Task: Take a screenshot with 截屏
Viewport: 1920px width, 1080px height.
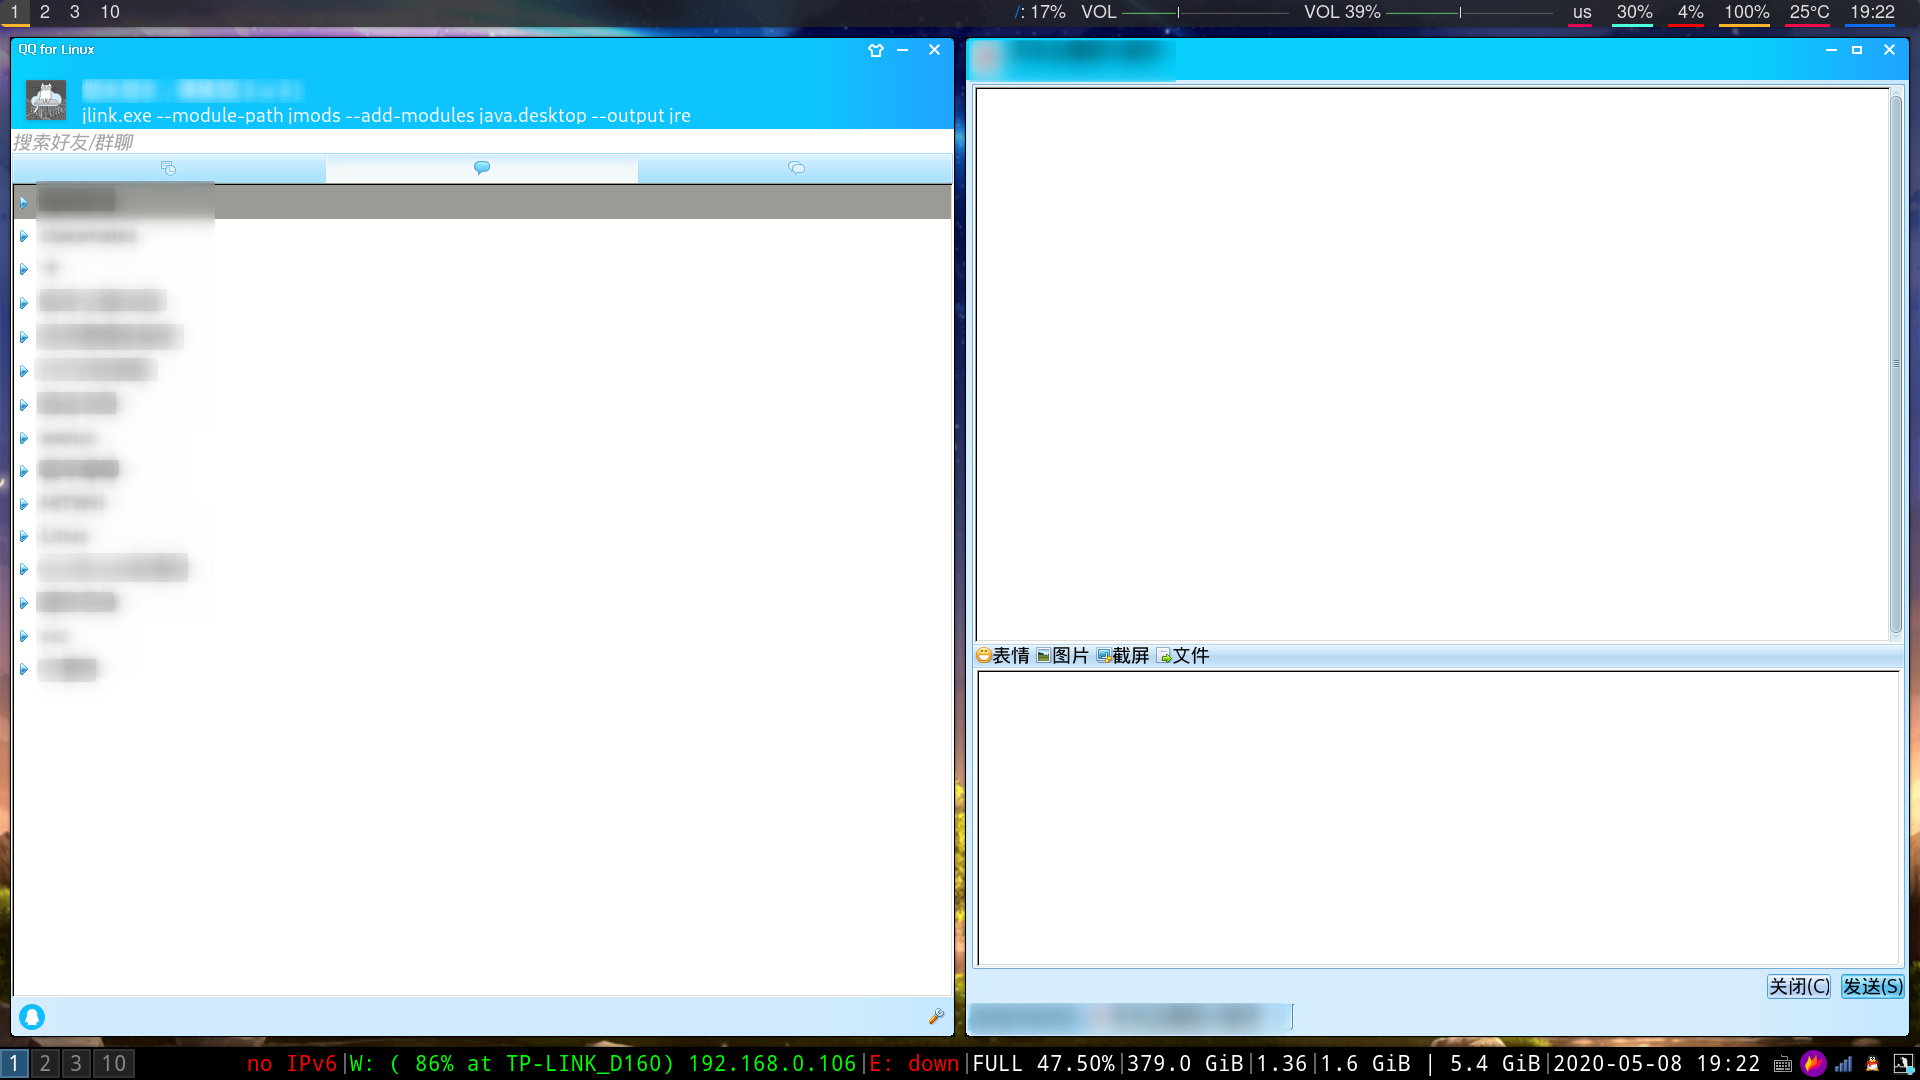Action: click(x=1123, y=655)
